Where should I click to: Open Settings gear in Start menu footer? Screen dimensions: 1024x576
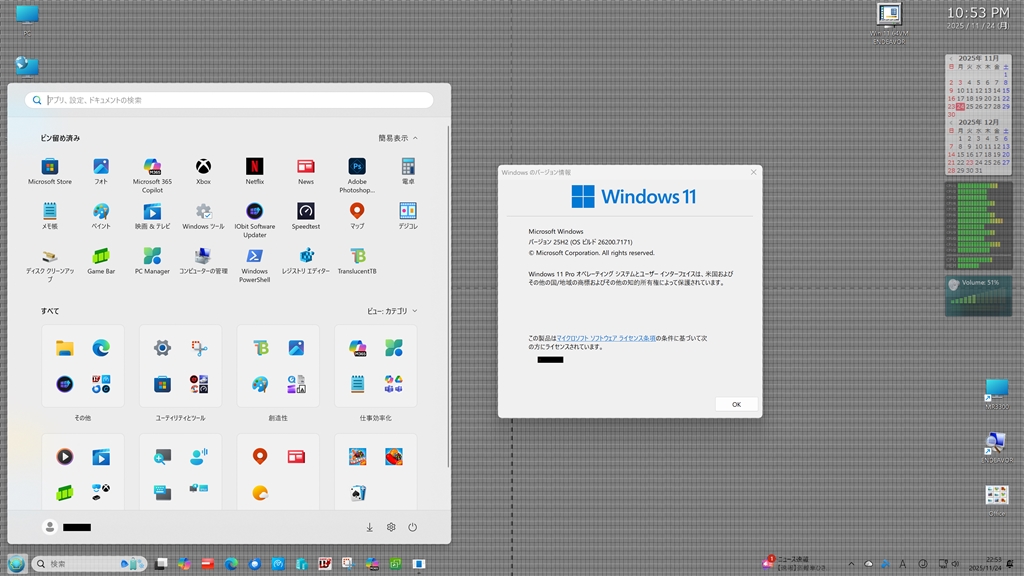point(391,527)
